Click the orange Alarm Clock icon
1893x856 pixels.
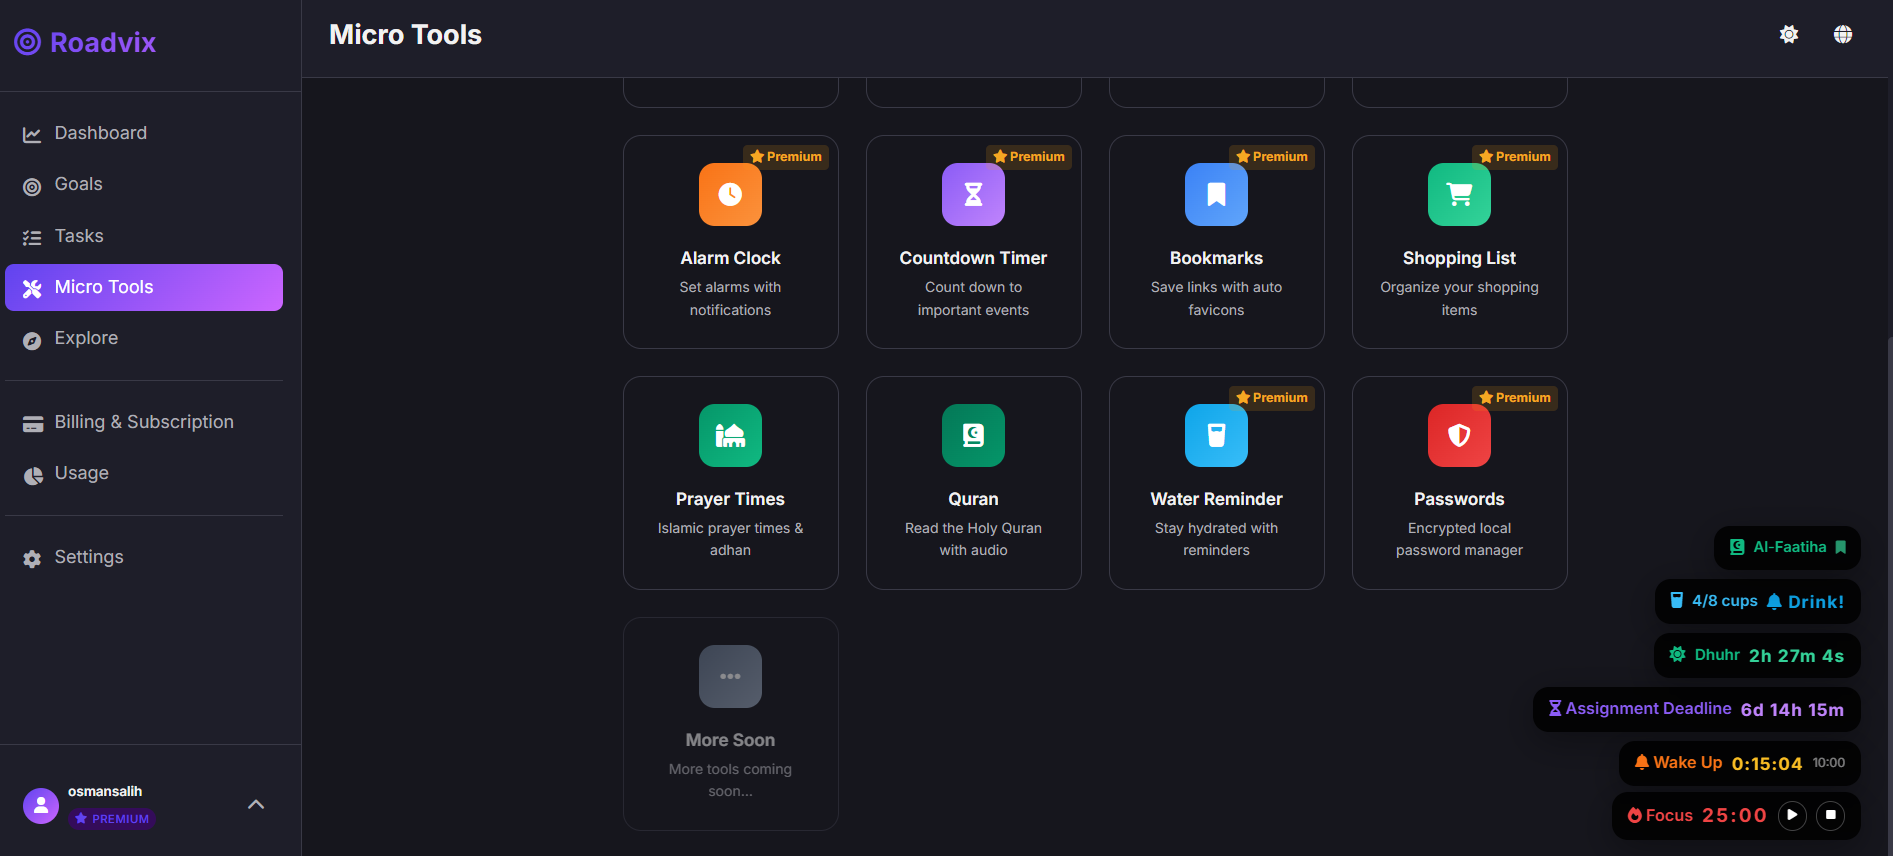pyautogui.click(x=730, y=194)
